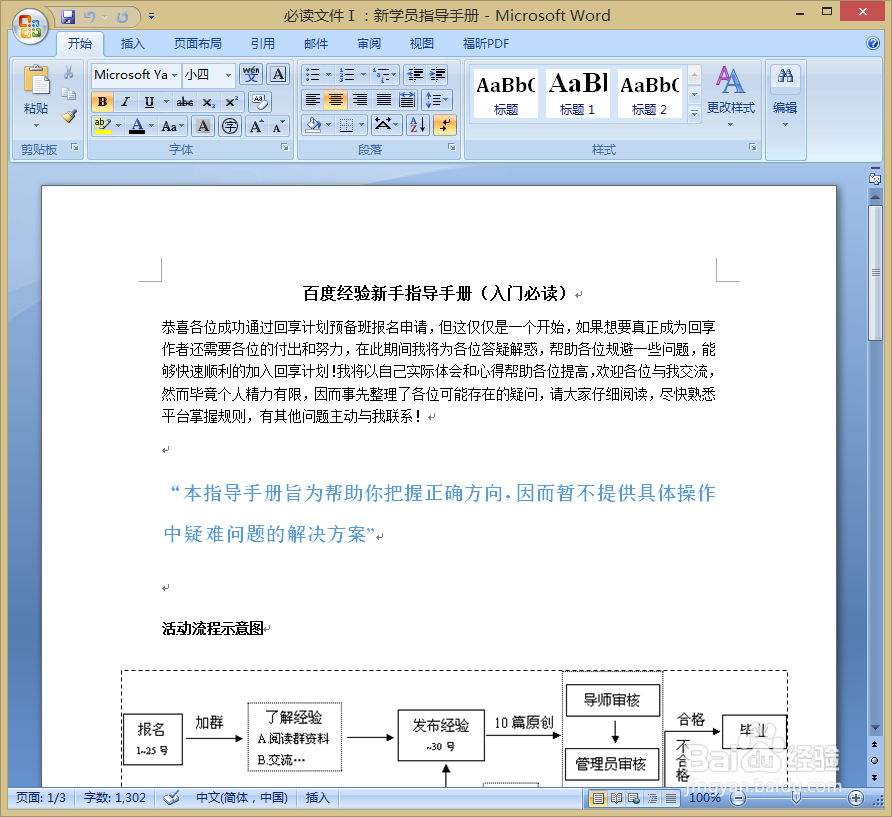892x817 pixels.
Task: Apply superscript formatting
Action: [232, 102]
